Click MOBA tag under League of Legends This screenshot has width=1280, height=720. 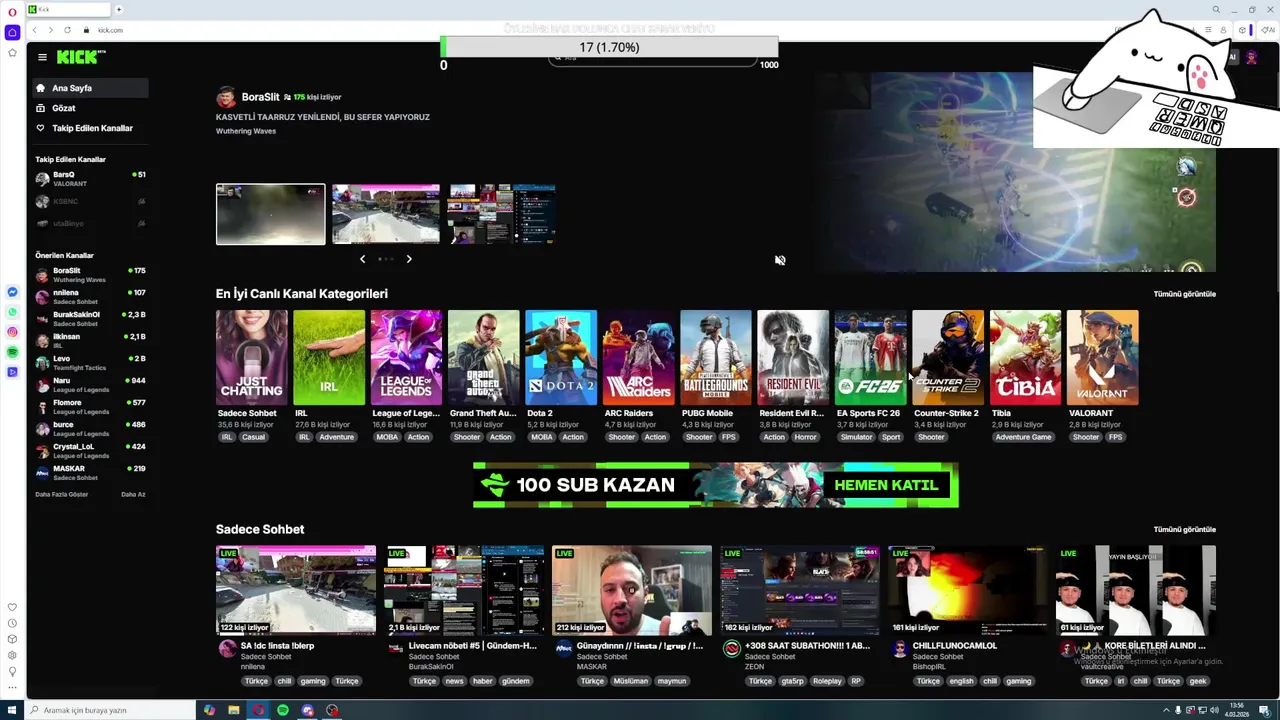[x=386, y=437]
